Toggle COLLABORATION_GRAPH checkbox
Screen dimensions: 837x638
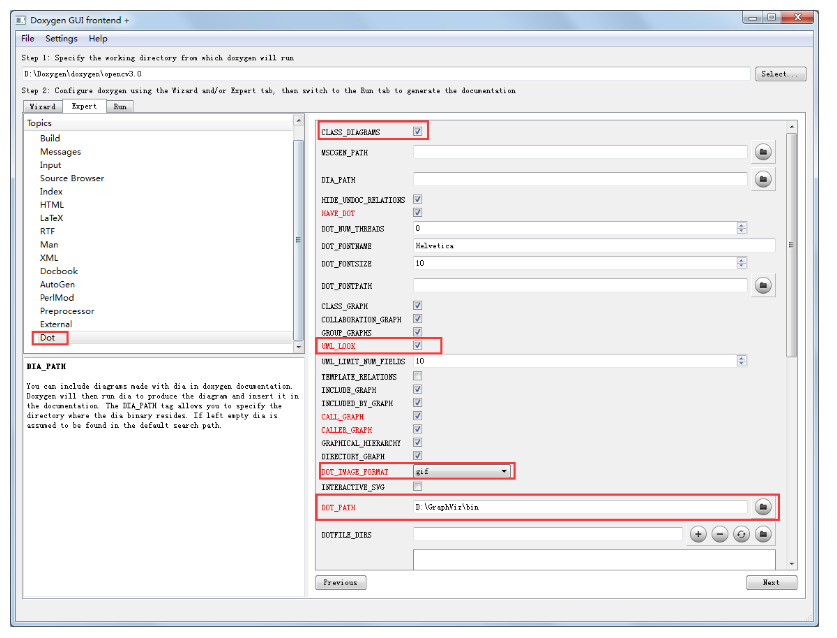click(x=417, y=319)
